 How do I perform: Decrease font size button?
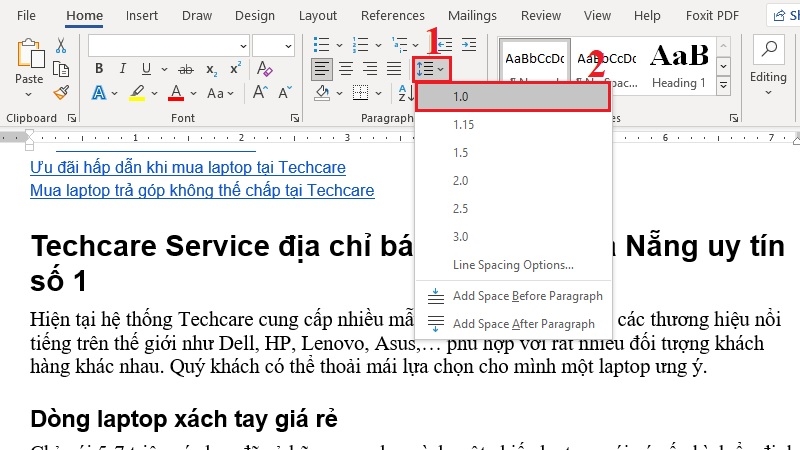(285, 92)
